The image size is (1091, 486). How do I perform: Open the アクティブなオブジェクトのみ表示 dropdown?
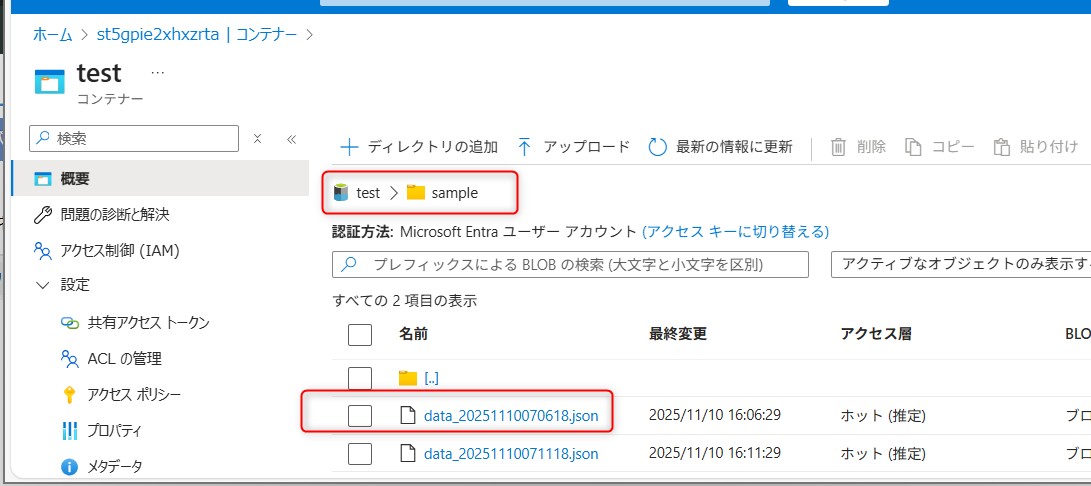click(961, 265)
